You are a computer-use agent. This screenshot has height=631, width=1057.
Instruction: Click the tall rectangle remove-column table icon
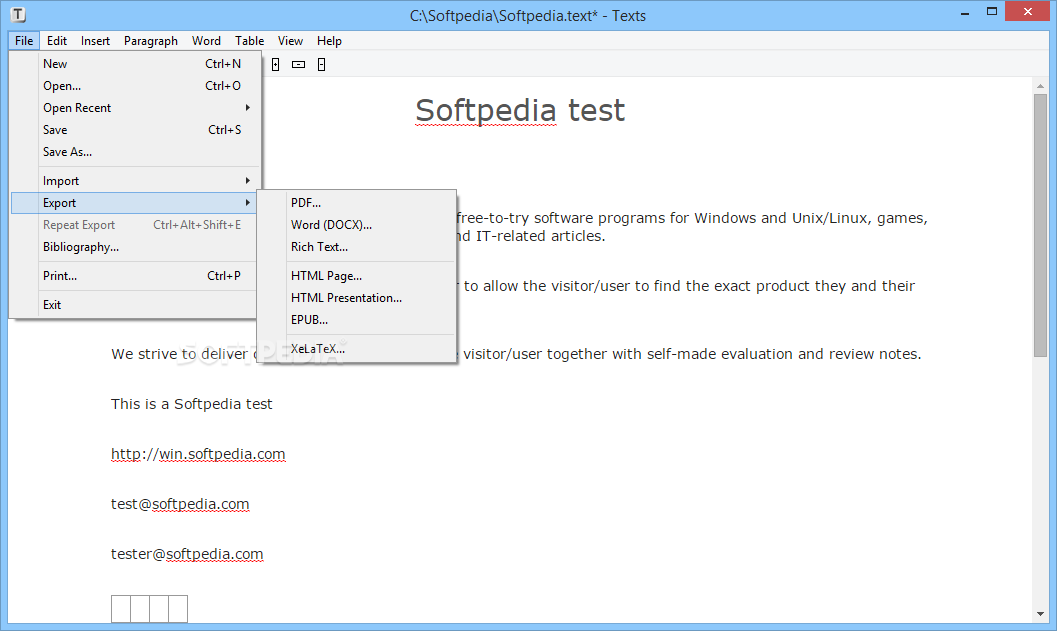[322, 65]
